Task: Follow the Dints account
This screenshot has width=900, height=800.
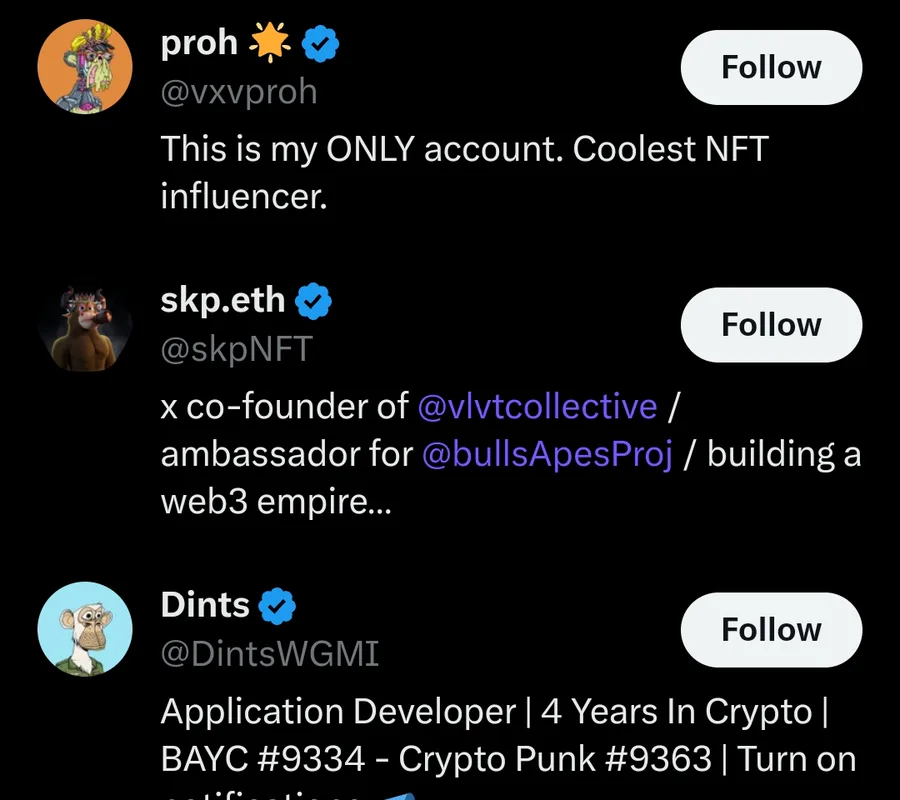Action: 771,630
